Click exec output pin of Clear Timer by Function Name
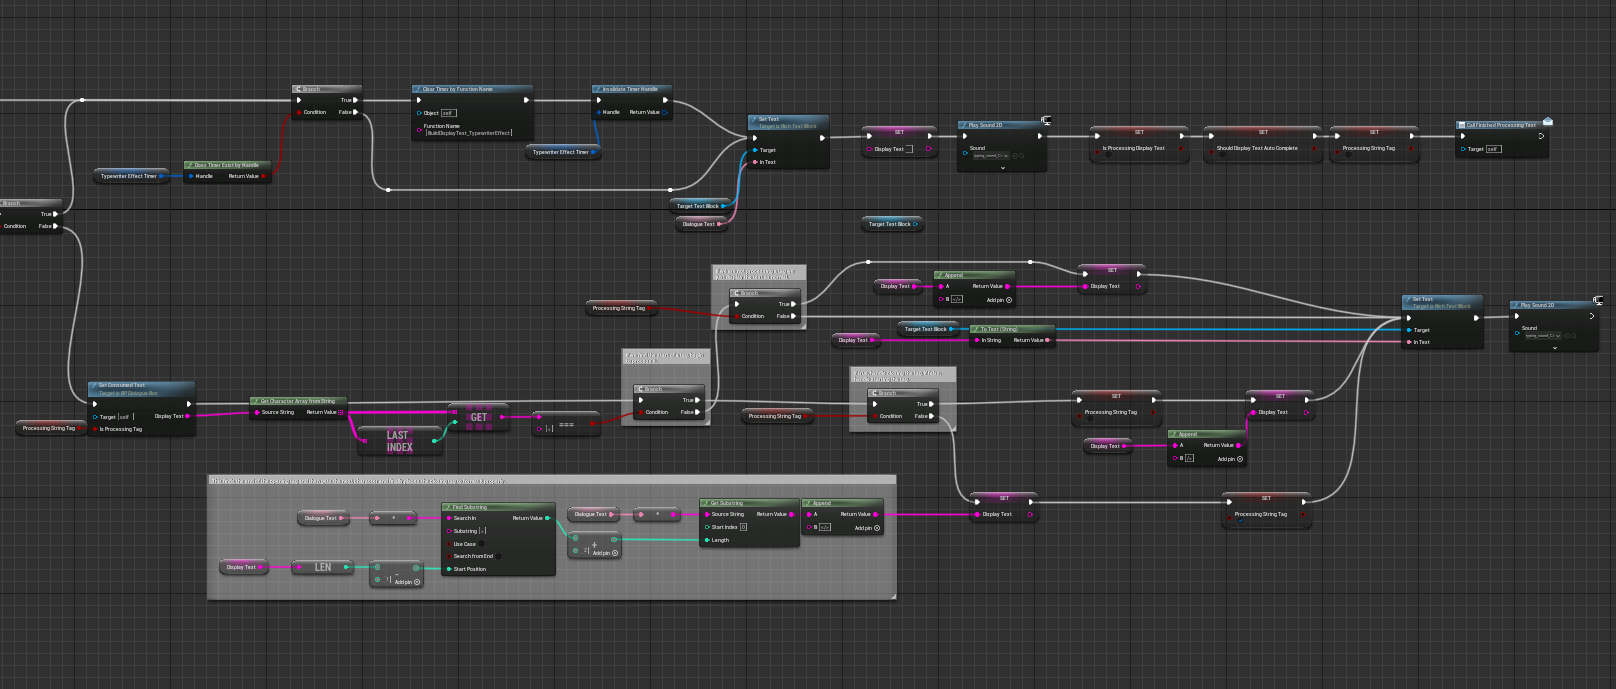The height and width of the screenshot is (689, 1616). tap(526, 100)
